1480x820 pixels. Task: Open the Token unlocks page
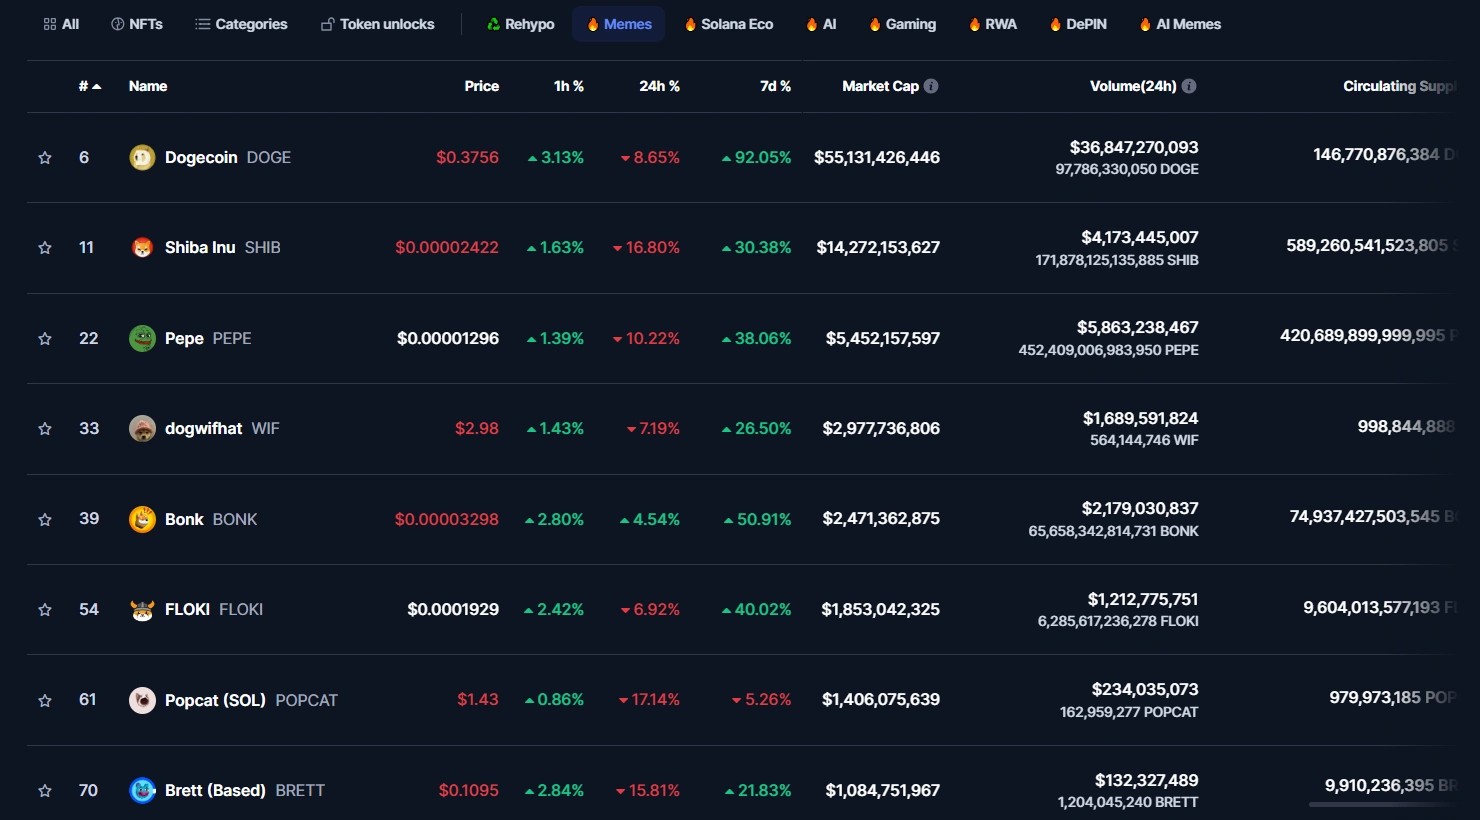click(377, 24)
